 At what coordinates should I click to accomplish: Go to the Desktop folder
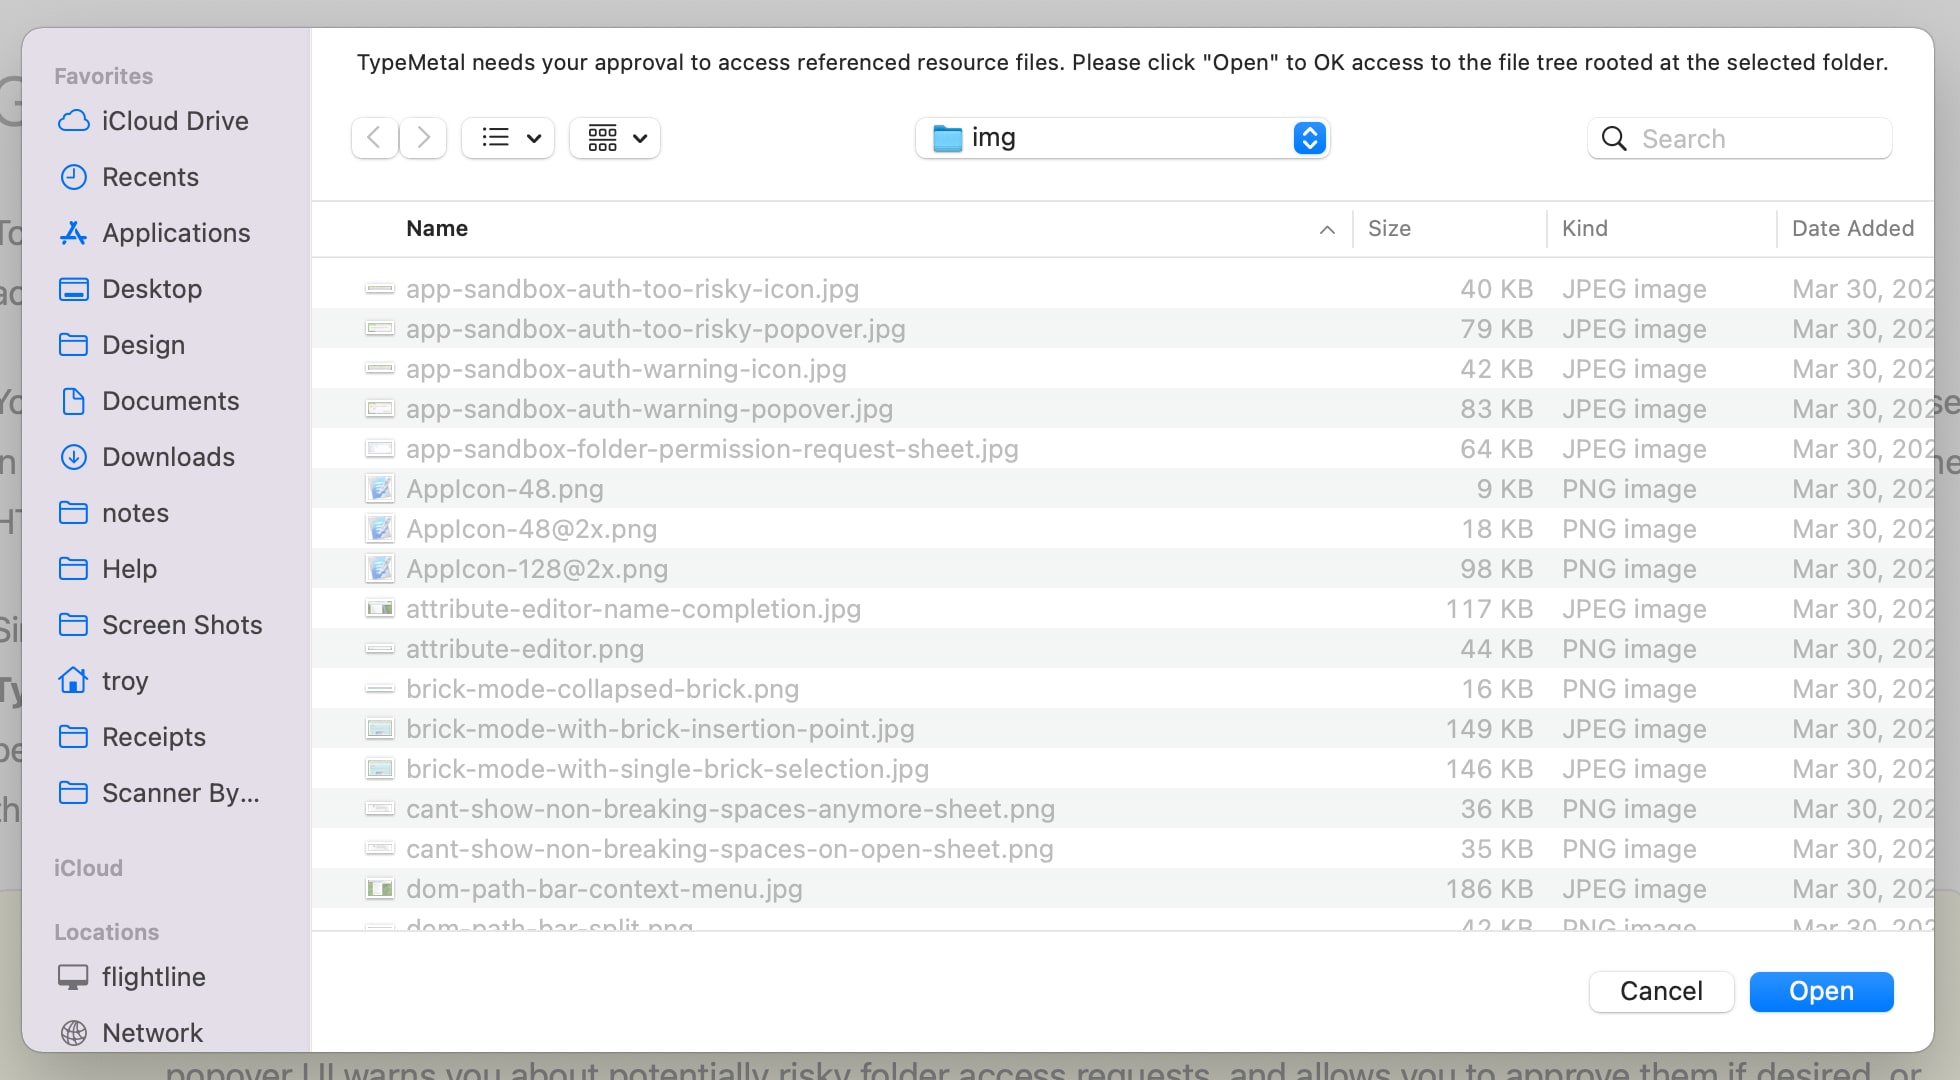point(130,289)
